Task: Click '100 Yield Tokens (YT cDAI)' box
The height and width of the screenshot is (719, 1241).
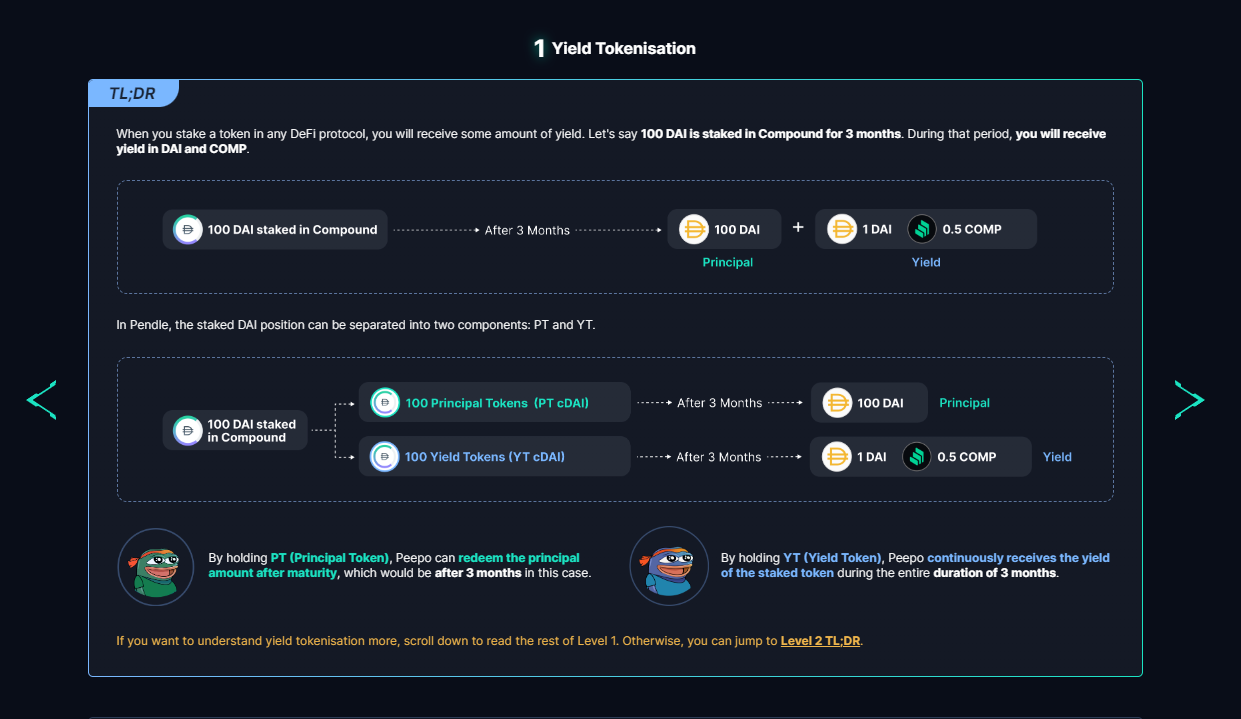Action: (495, 456)
